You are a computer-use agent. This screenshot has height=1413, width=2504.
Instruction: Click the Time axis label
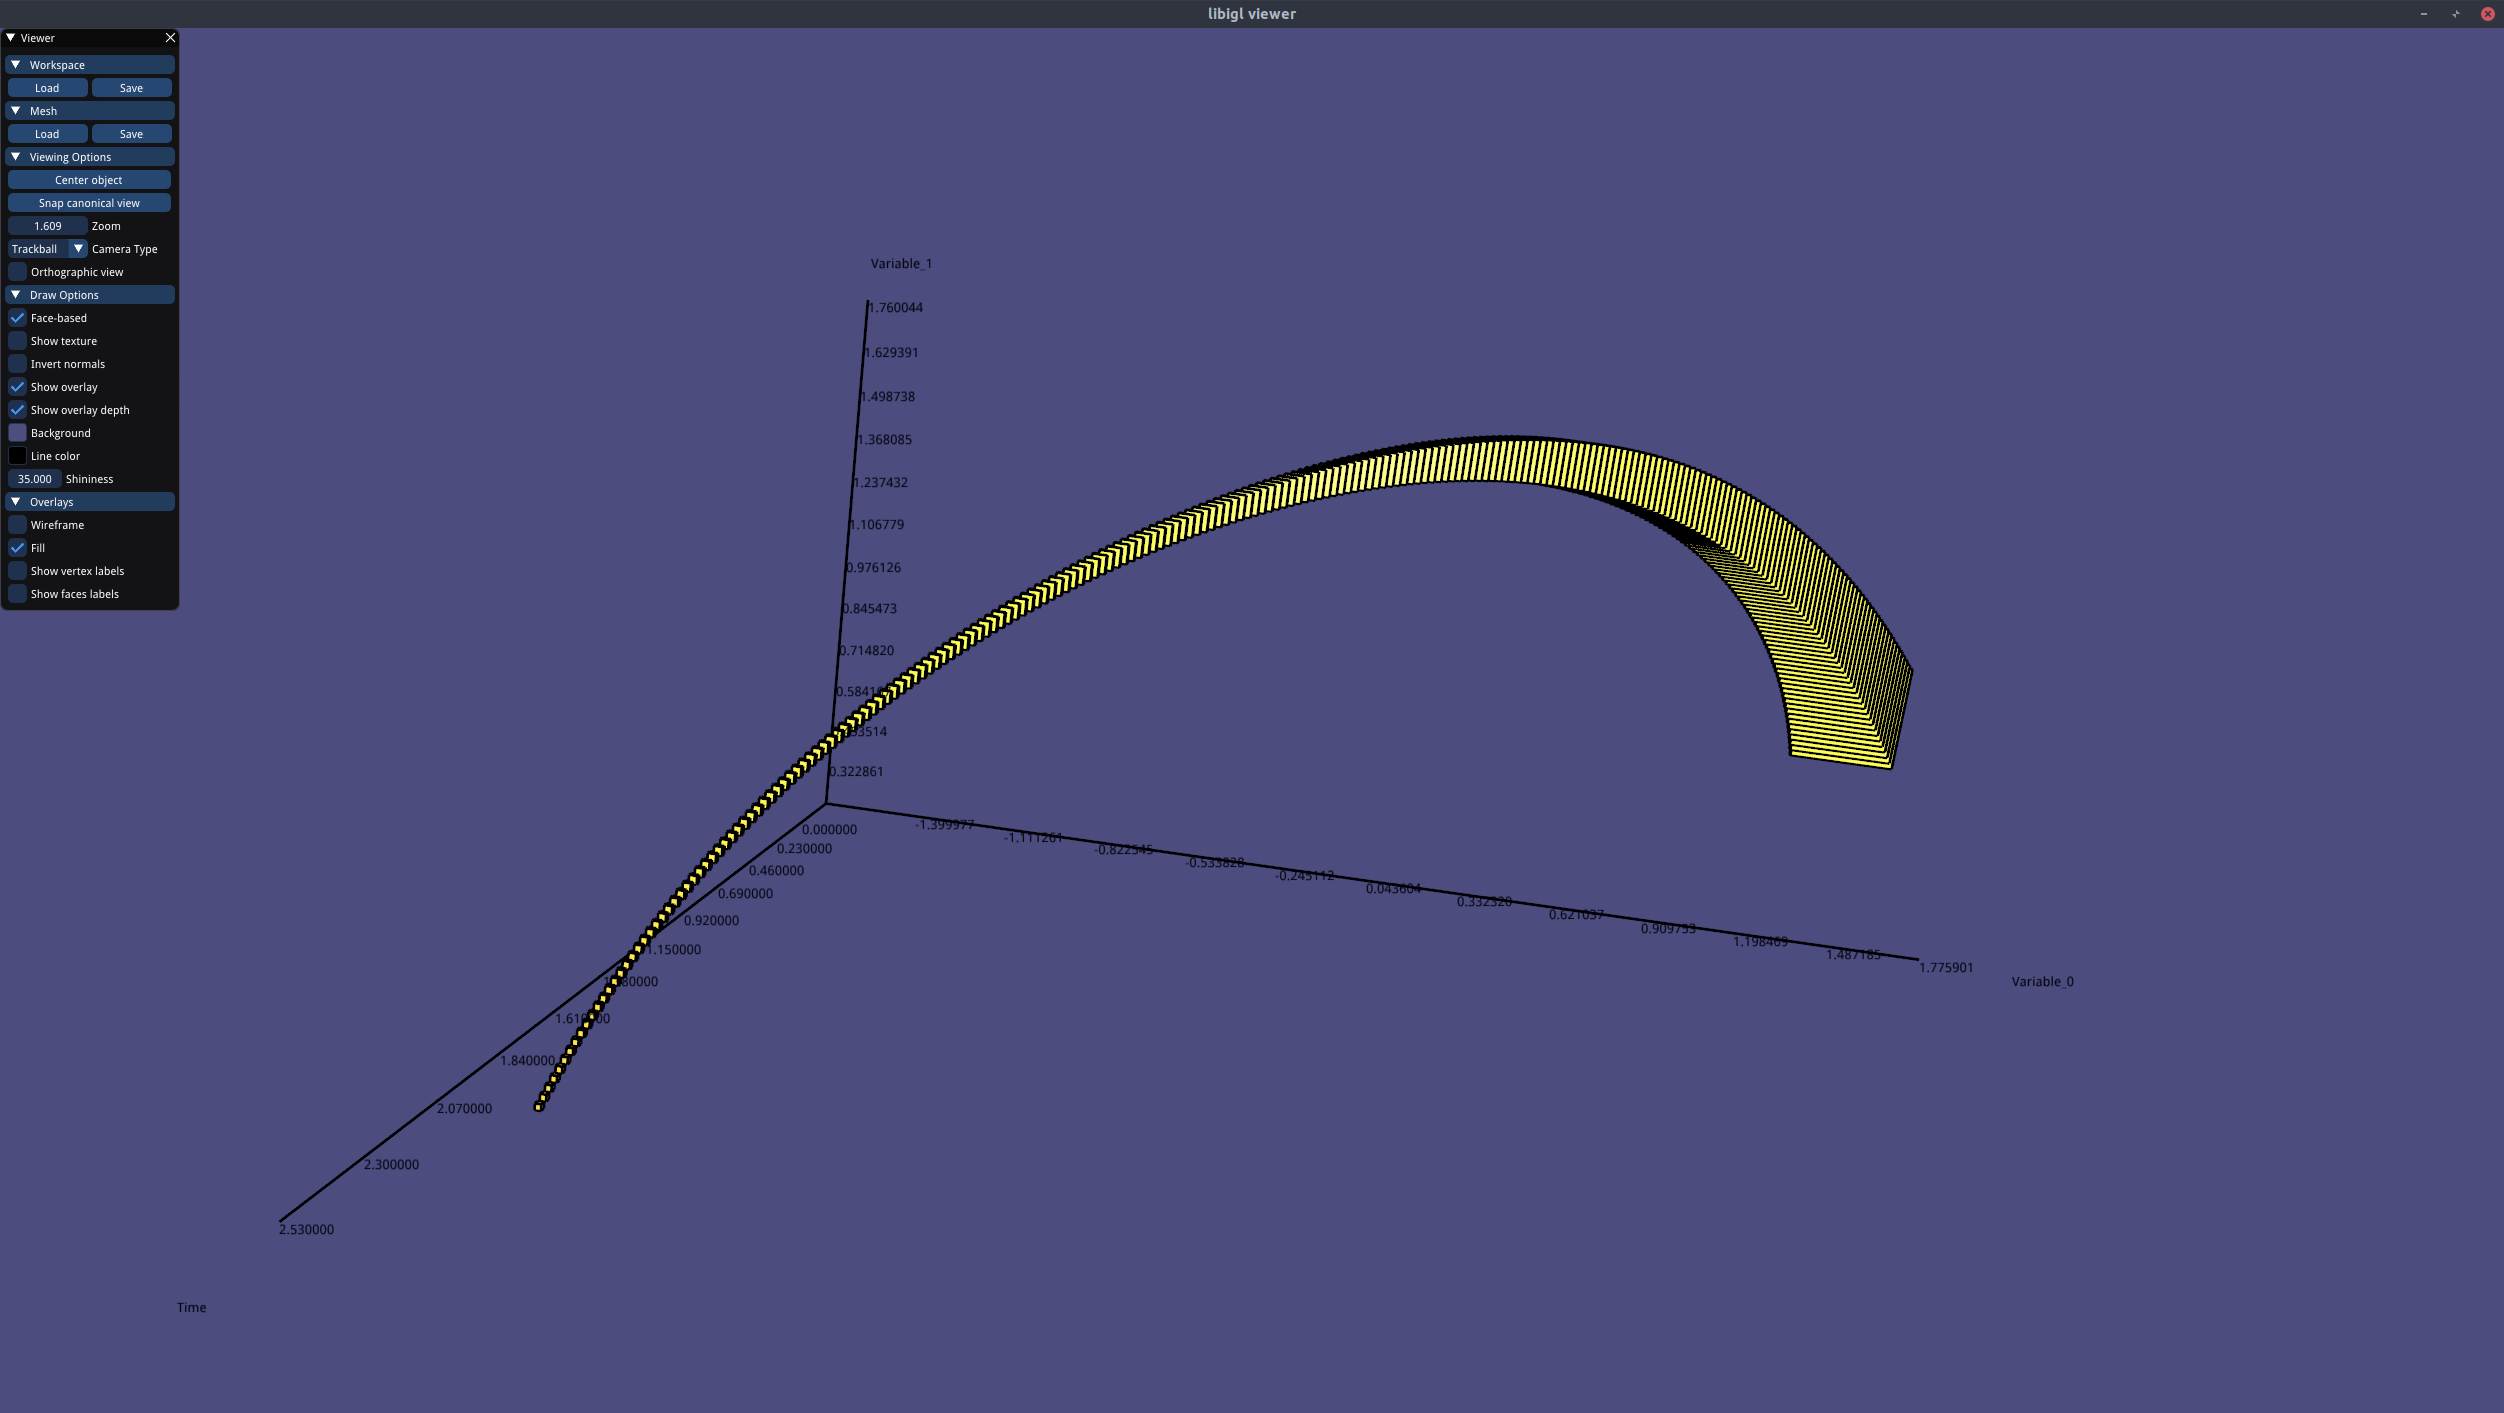192,1308
